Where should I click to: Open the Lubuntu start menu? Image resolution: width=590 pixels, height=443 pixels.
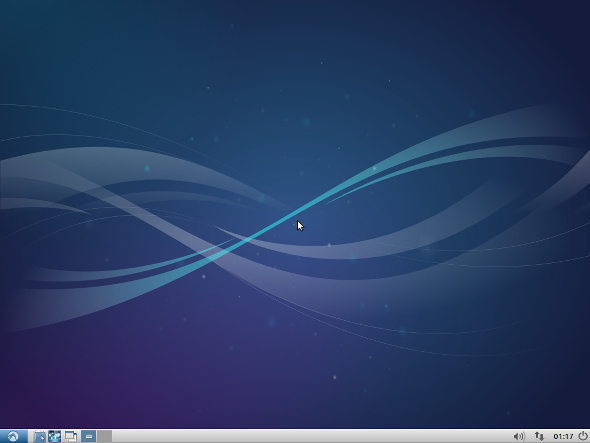[x=14, y=436]
